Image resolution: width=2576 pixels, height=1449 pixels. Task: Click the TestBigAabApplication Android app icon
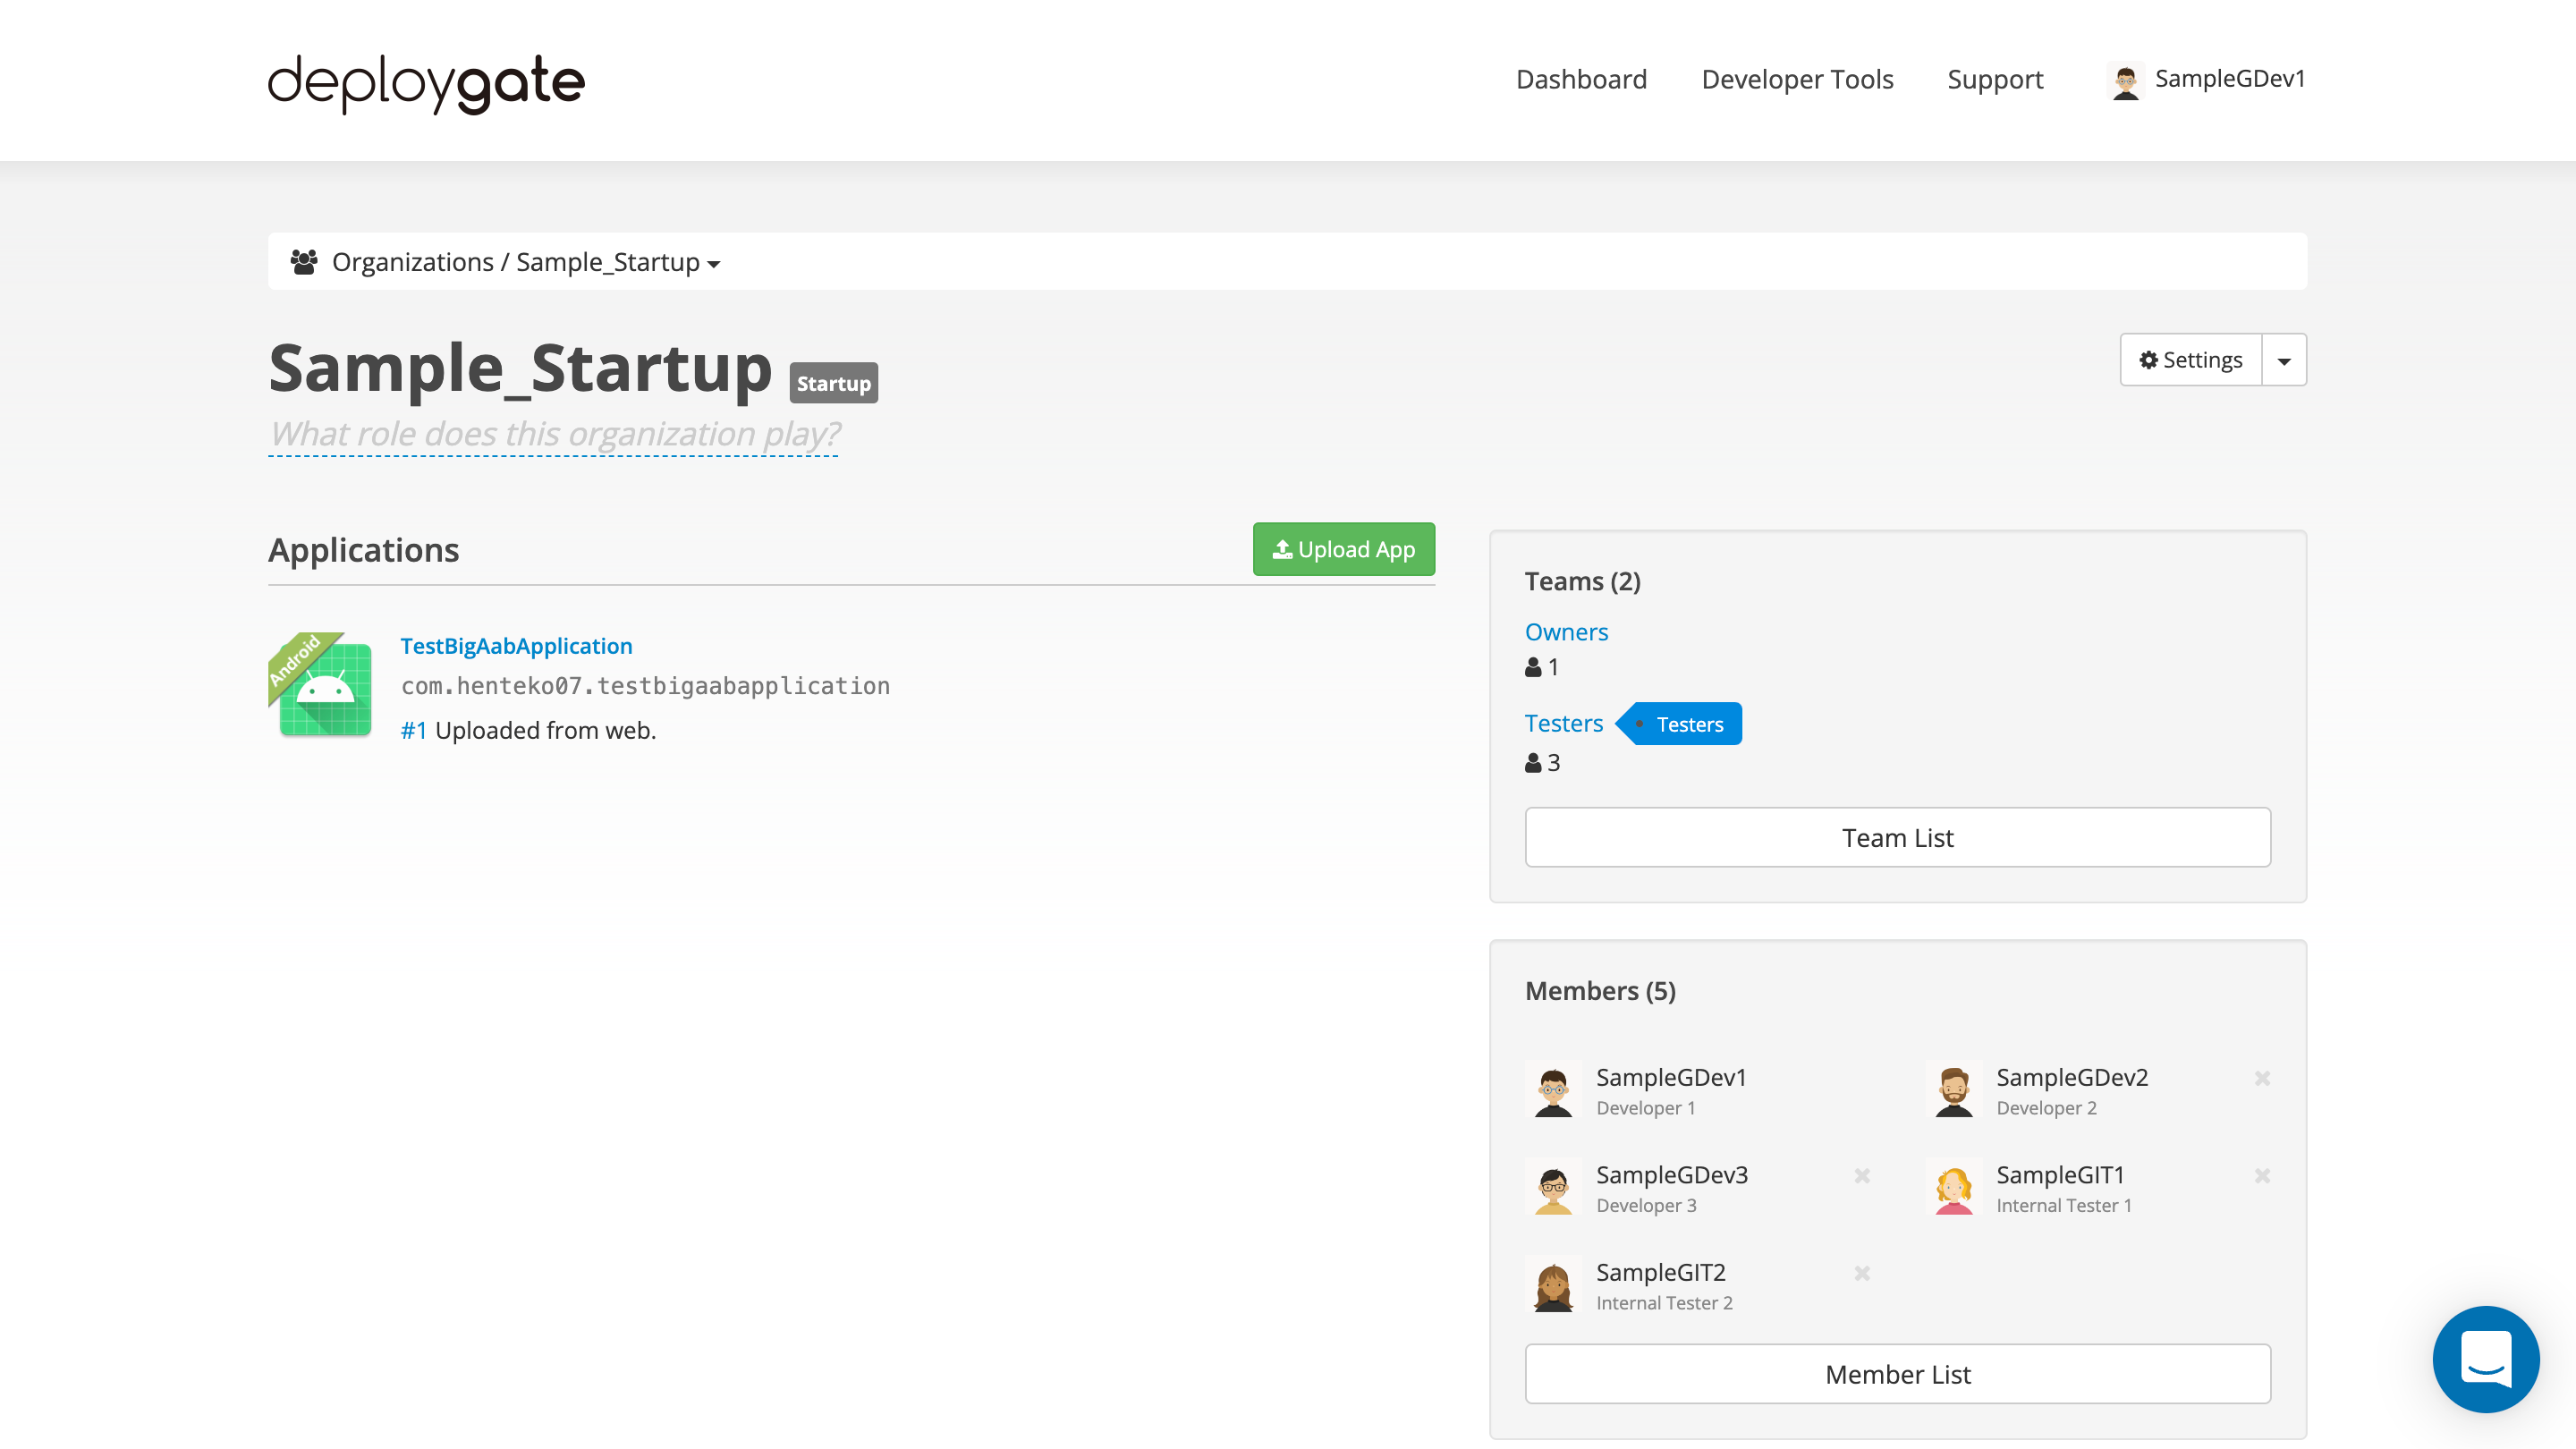click(320, 686)
